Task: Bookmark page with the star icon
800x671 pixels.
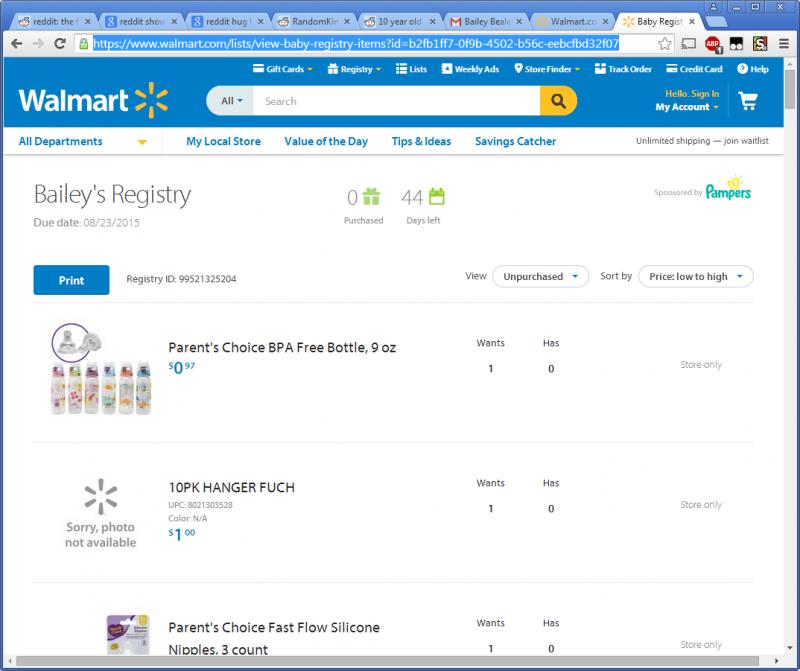Action: 664,44
